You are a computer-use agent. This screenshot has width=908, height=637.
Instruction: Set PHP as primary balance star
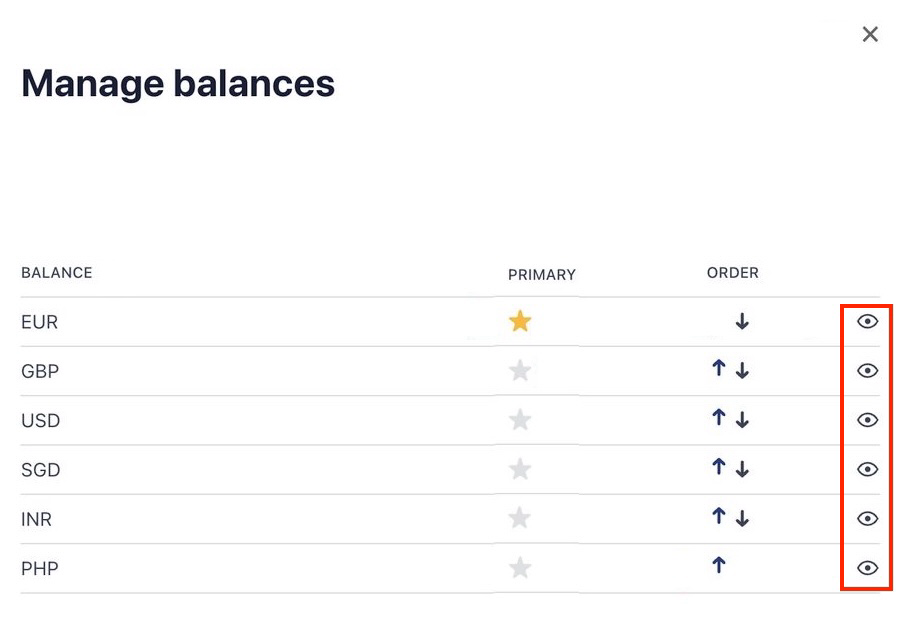point(520,568)
